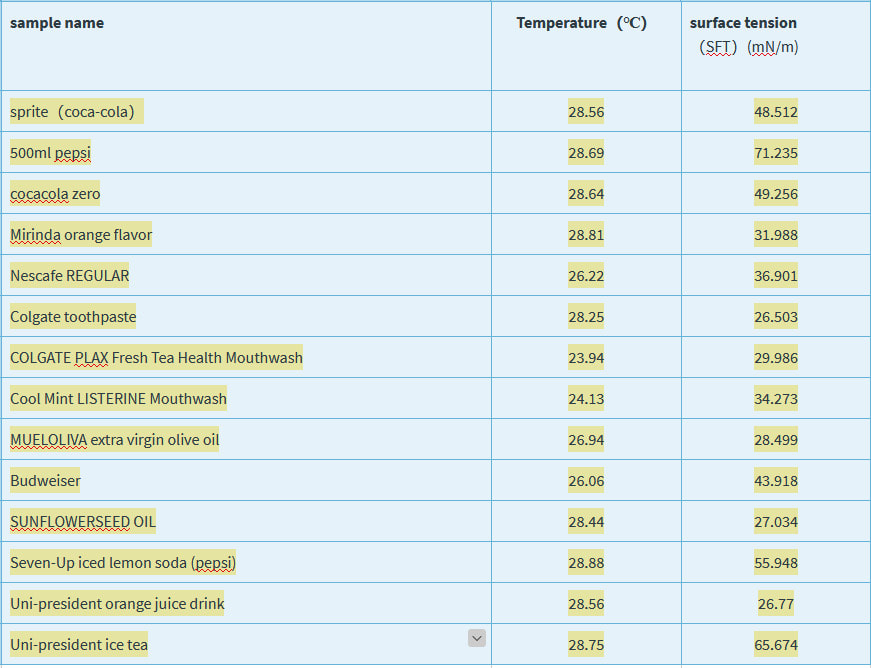Select surface tension value 27.034
Screen dimensions: 871x668
click(775, 521)
